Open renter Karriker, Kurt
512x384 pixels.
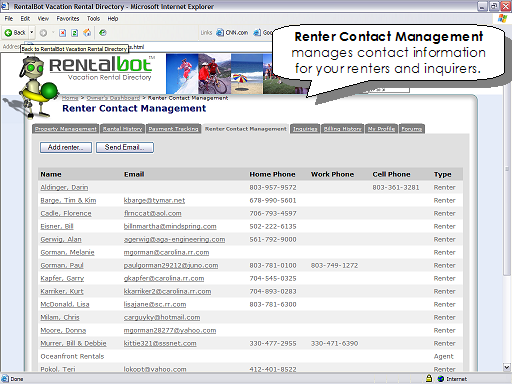pyautogui.click(x=62, y=291)
